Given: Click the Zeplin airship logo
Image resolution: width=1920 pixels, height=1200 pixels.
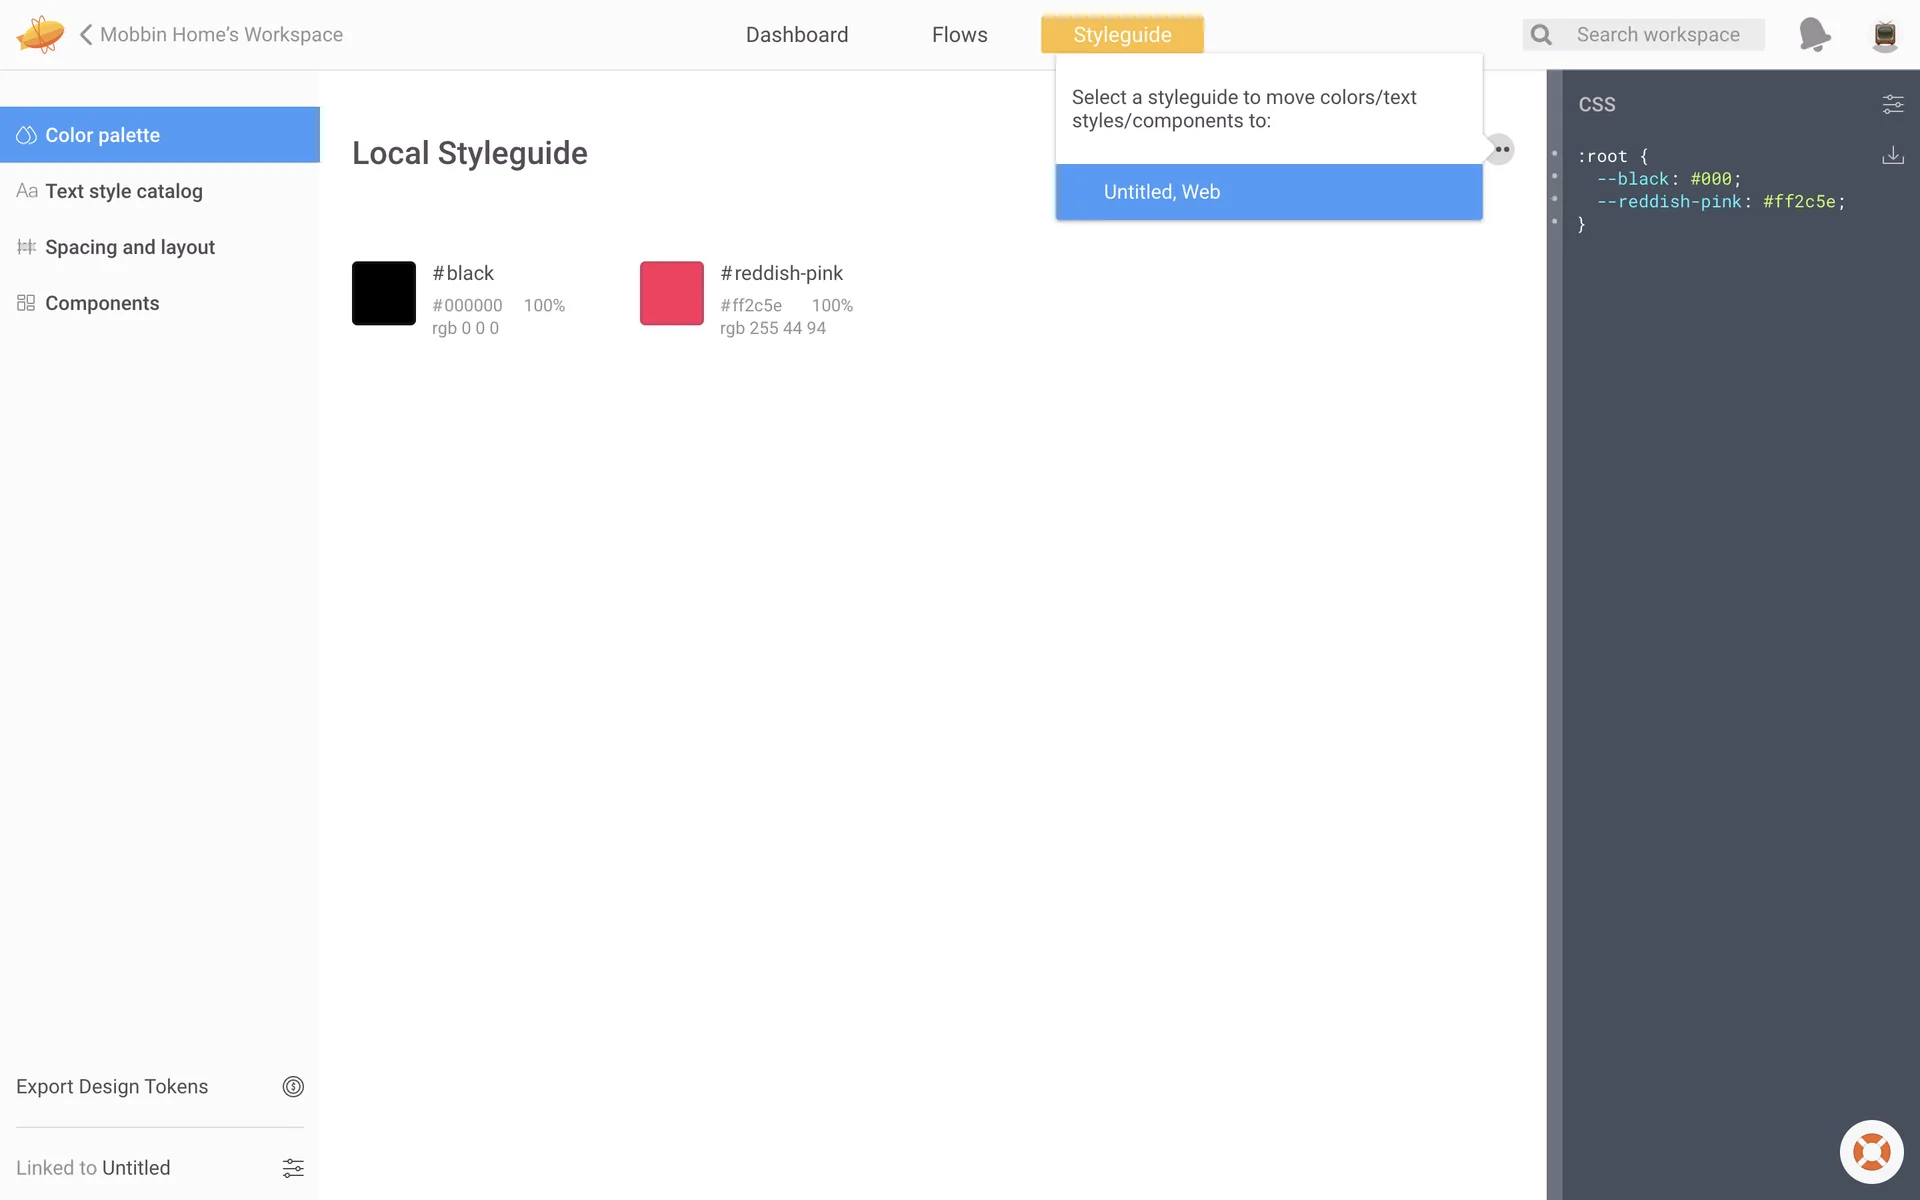Looking at the screenshot, I should coord(40,34).
